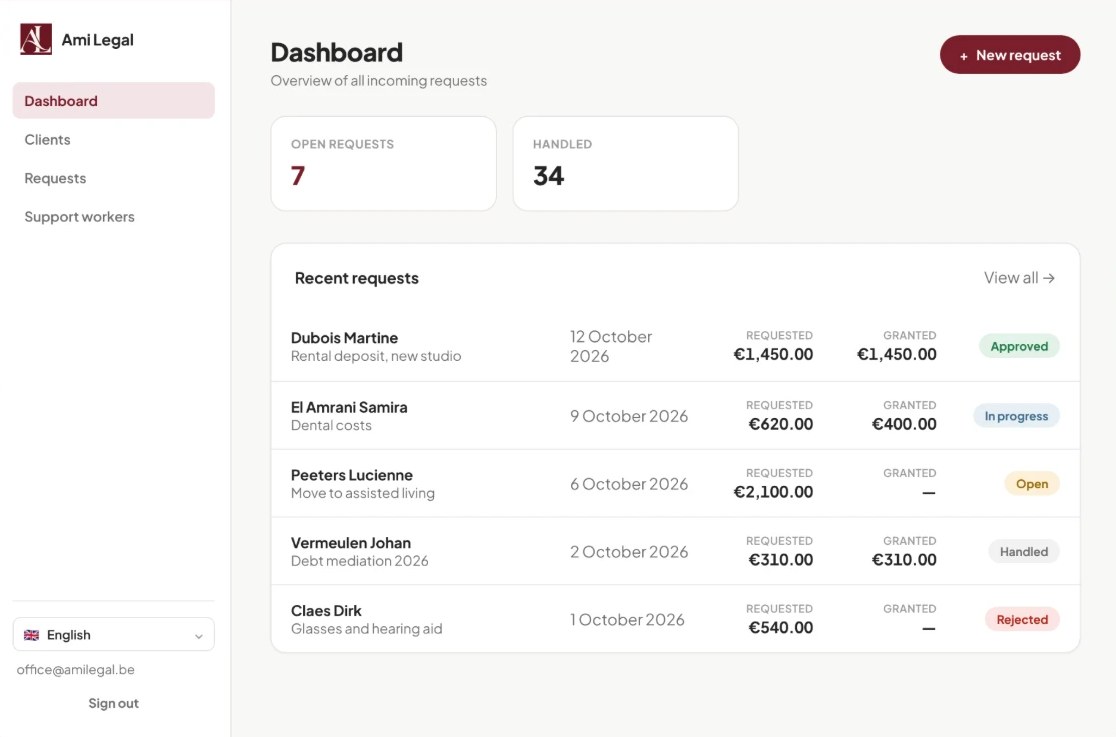Click granted amount €400.00
The image size is (1116, 737).
tap(904, 424)
